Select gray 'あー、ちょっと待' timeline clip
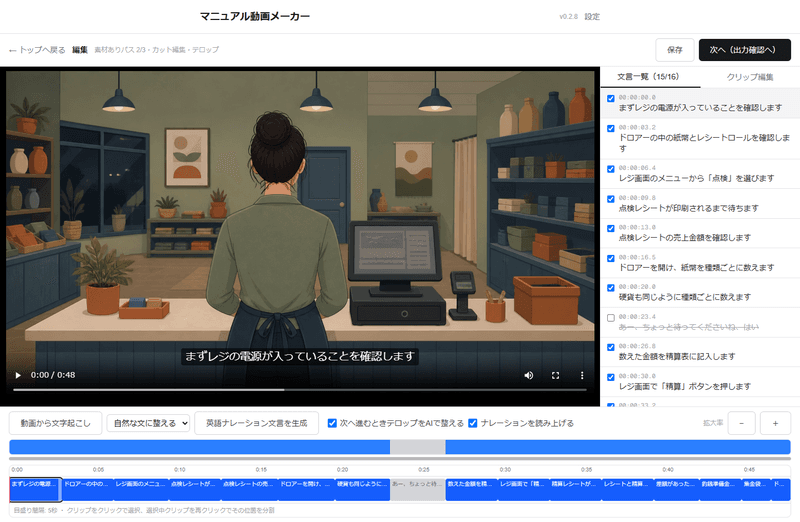This screenshot has height=522, width=800. point(417,489)
